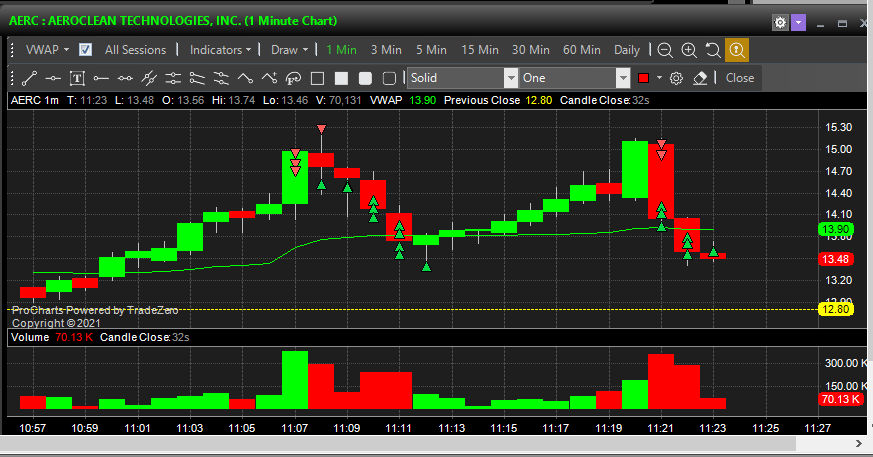The image size is (873, 457).
Task: Zoom out the chart
Action: (x=665, y=50)
